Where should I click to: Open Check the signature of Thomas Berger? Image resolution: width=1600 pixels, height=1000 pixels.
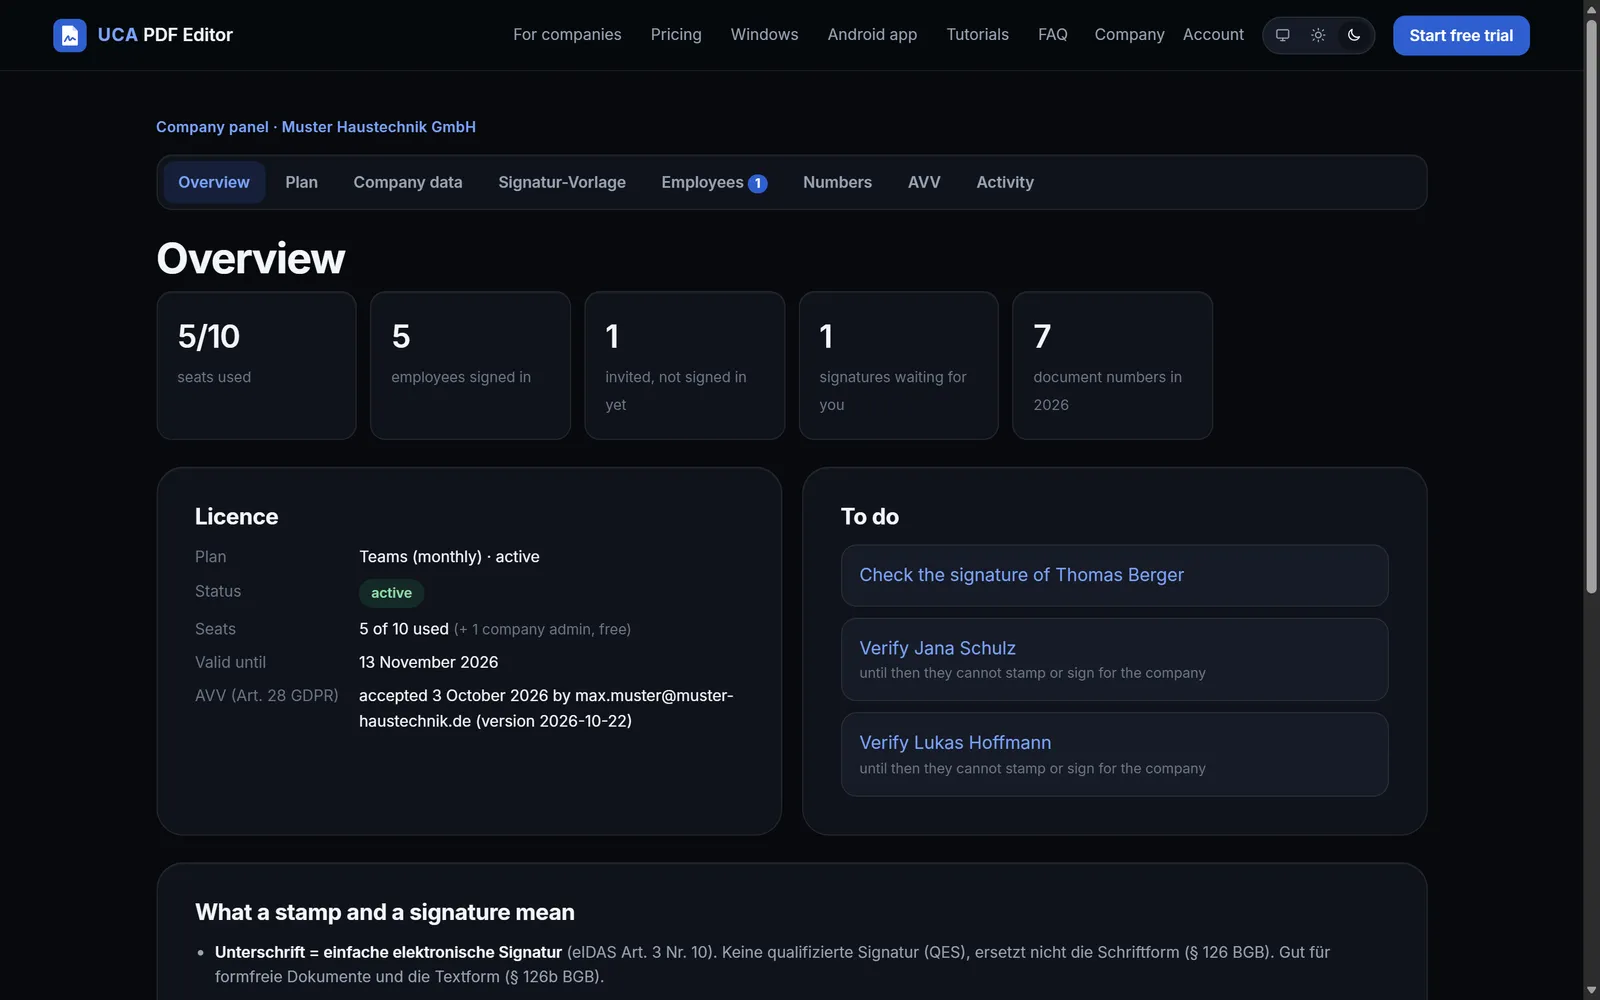coord(1114,575)
